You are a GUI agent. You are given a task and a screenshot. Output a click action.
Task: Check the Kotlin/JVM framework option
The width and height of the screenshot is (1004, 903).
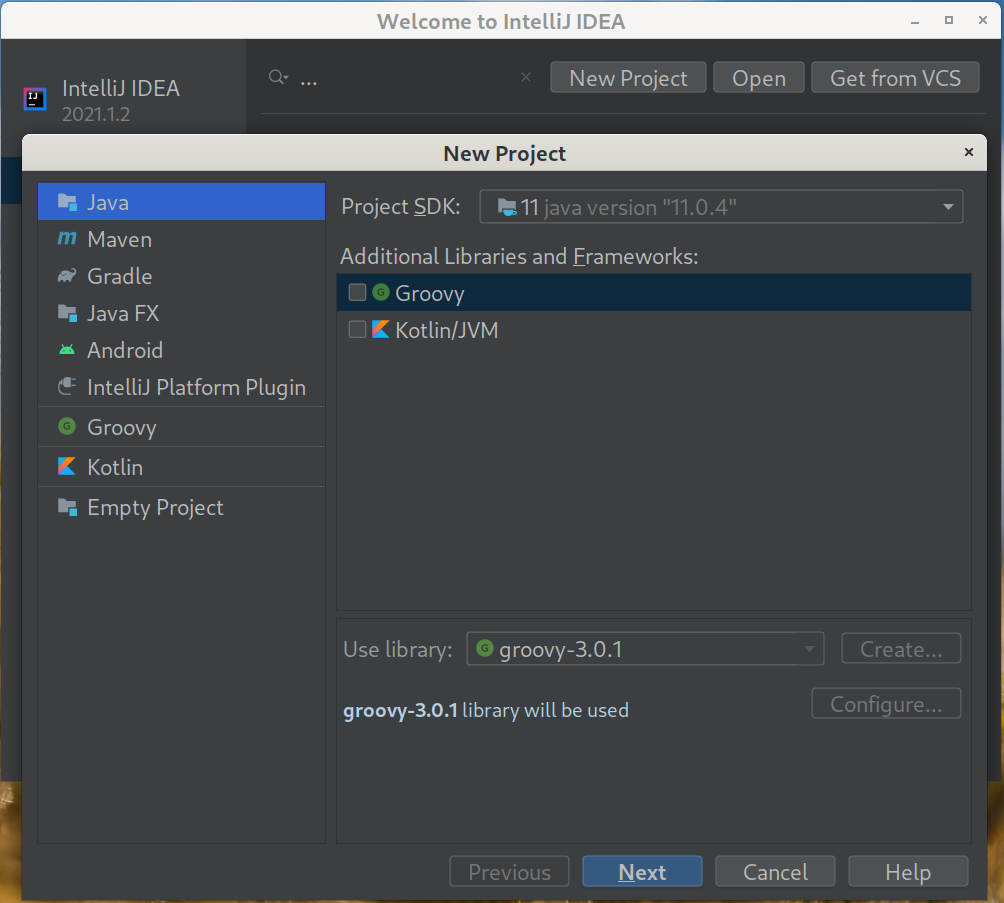357,329
